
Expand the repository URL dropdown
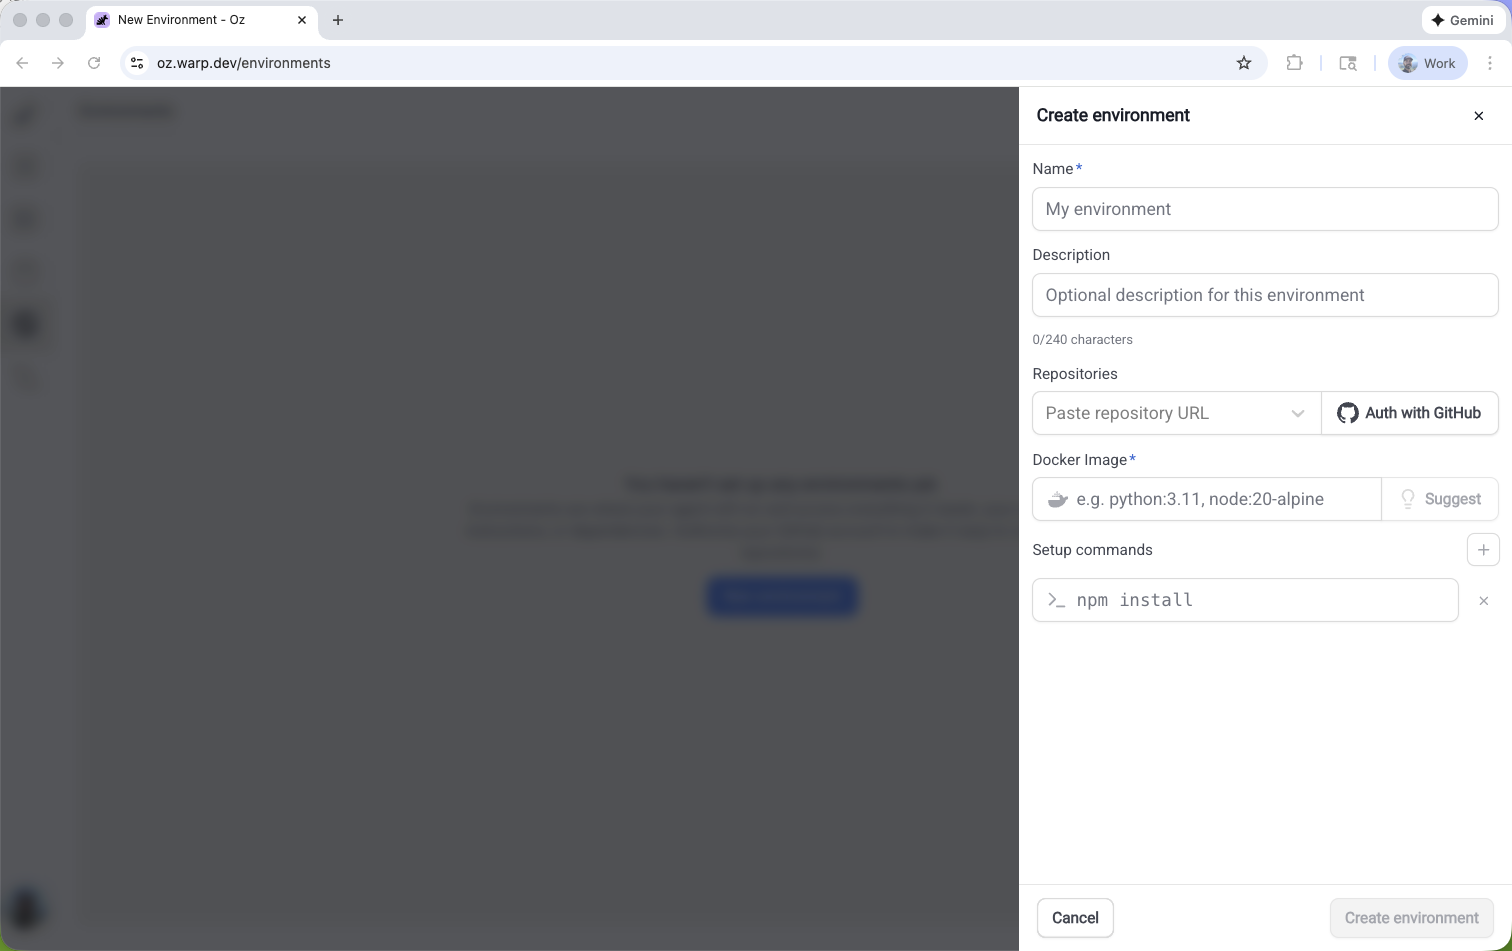(x=1297, y=413)
